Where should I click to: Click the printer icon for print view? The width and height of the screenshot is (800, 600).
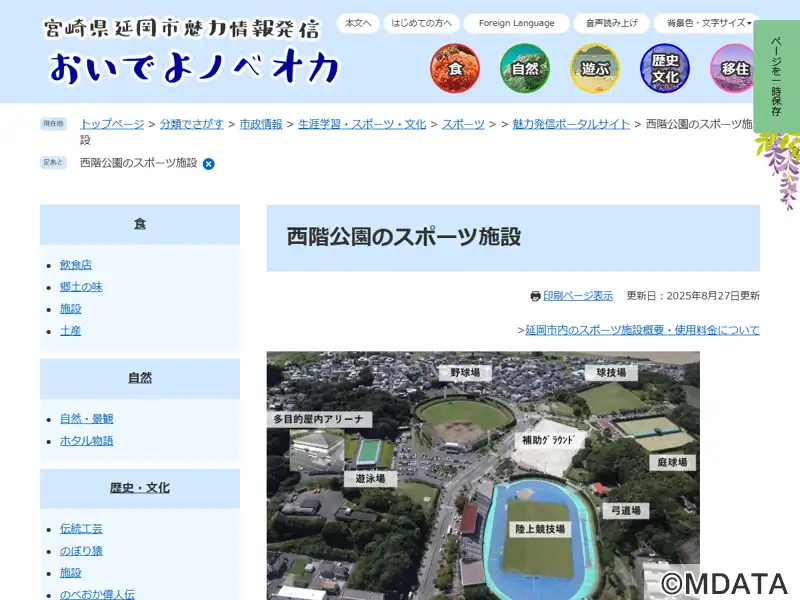[x=535, y=296]
